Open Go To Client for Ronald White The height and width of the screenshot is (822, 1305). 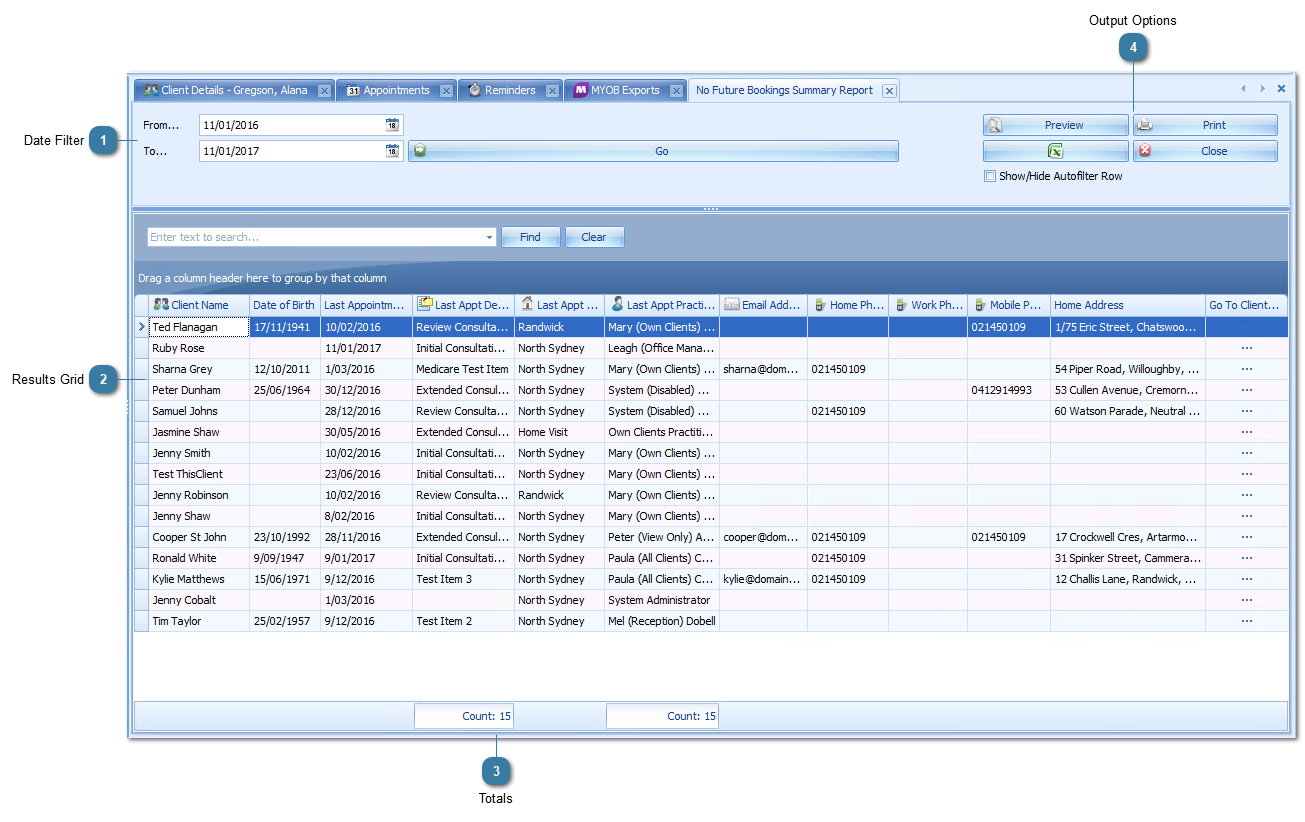point(1246,558)
